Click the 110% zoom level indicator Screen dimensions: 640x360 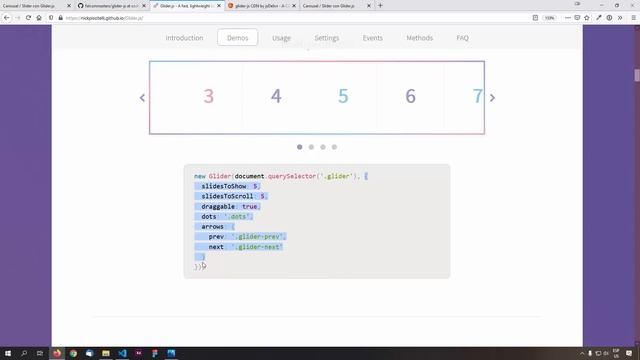[550, 18]
